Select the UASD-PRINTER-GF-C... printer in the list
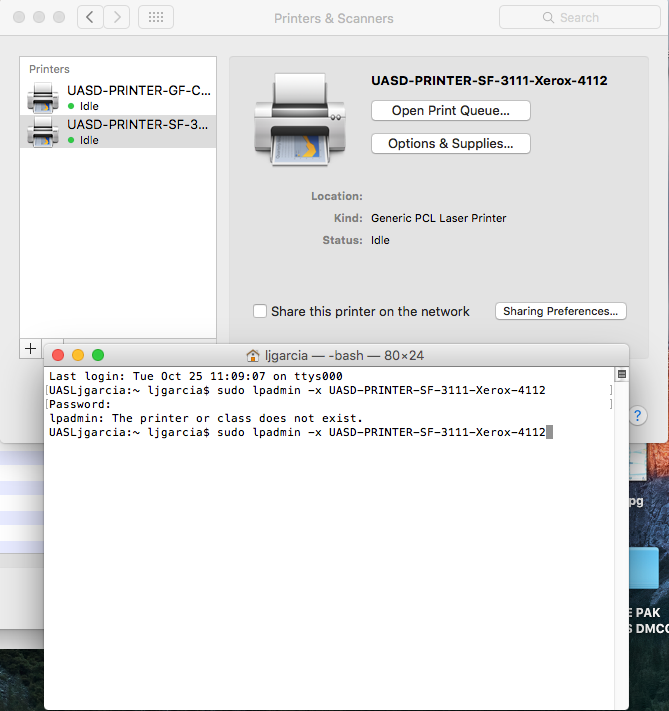The image size is (669, 711). pos(118,97)
